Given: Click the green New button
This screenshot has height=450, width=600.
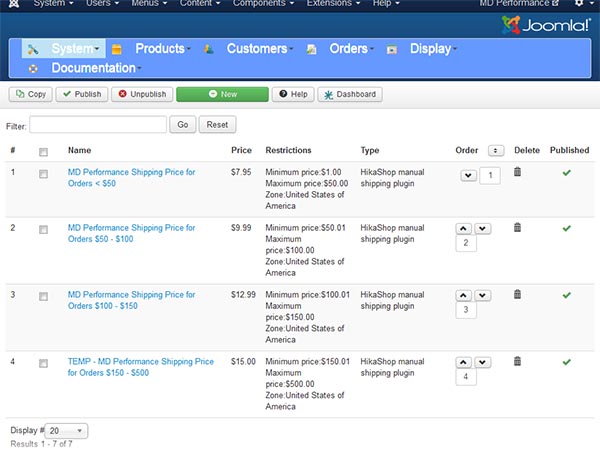Looking at the screenshot, I should (x=222, y=94).
